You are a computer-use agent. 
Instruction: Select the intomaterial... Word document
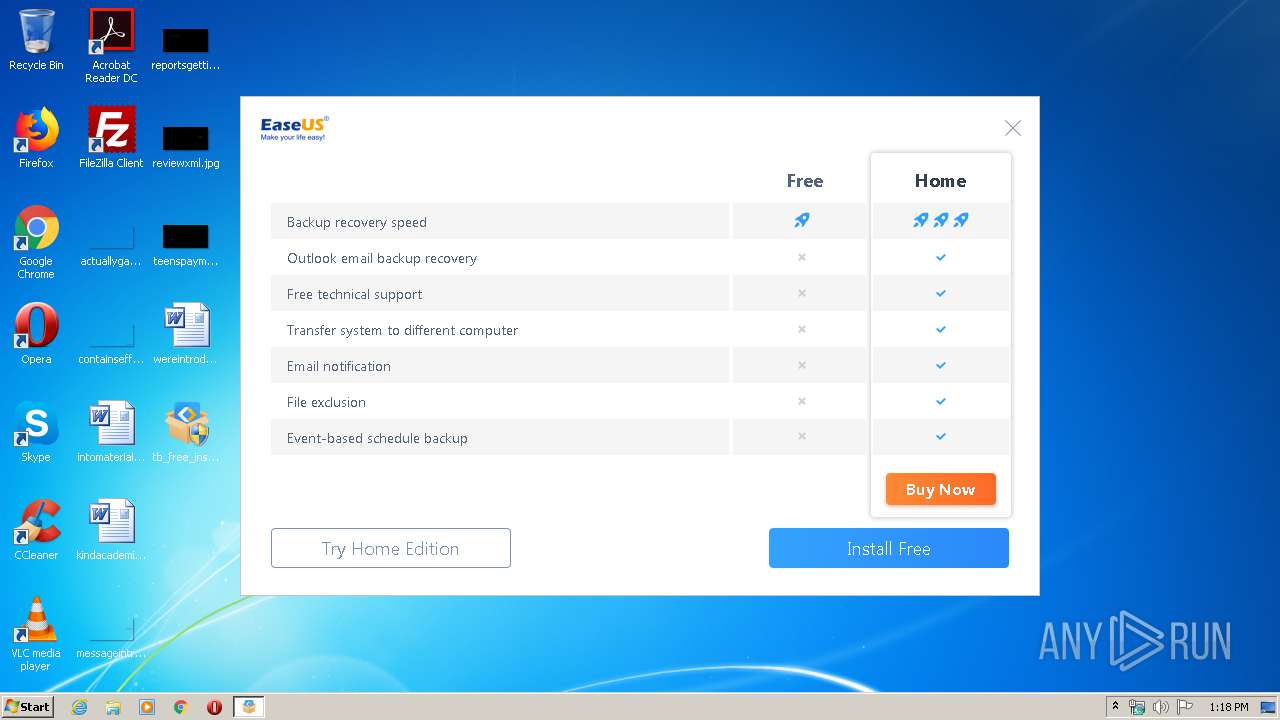(111, 432)
